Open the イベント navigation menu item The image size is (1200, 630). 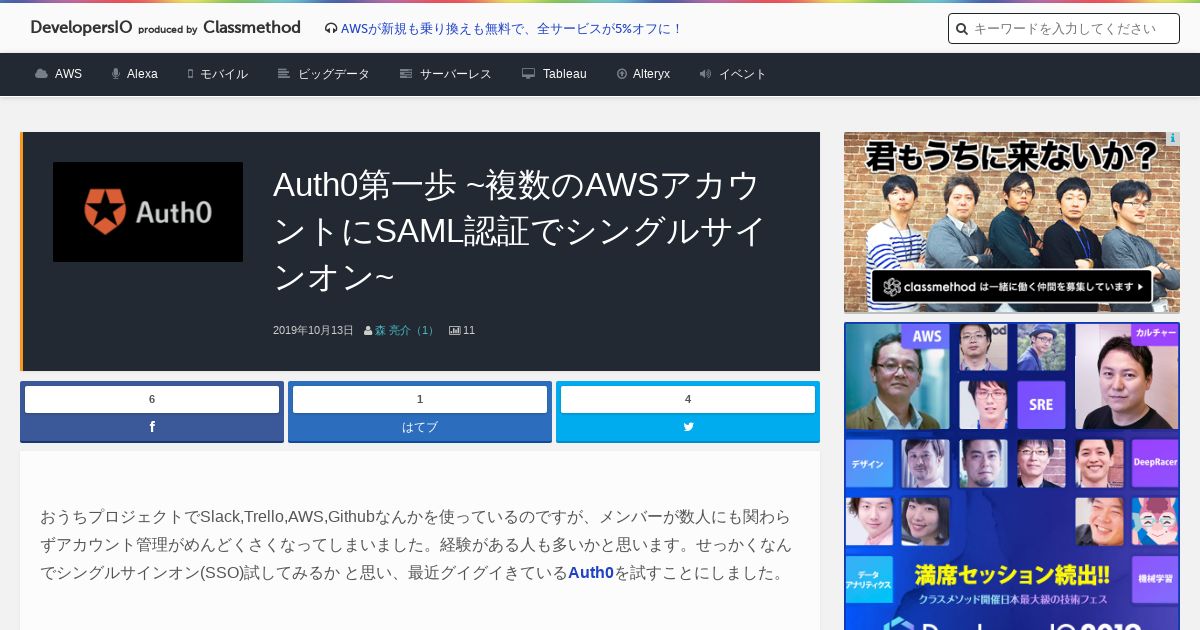[x=743, y=74]
